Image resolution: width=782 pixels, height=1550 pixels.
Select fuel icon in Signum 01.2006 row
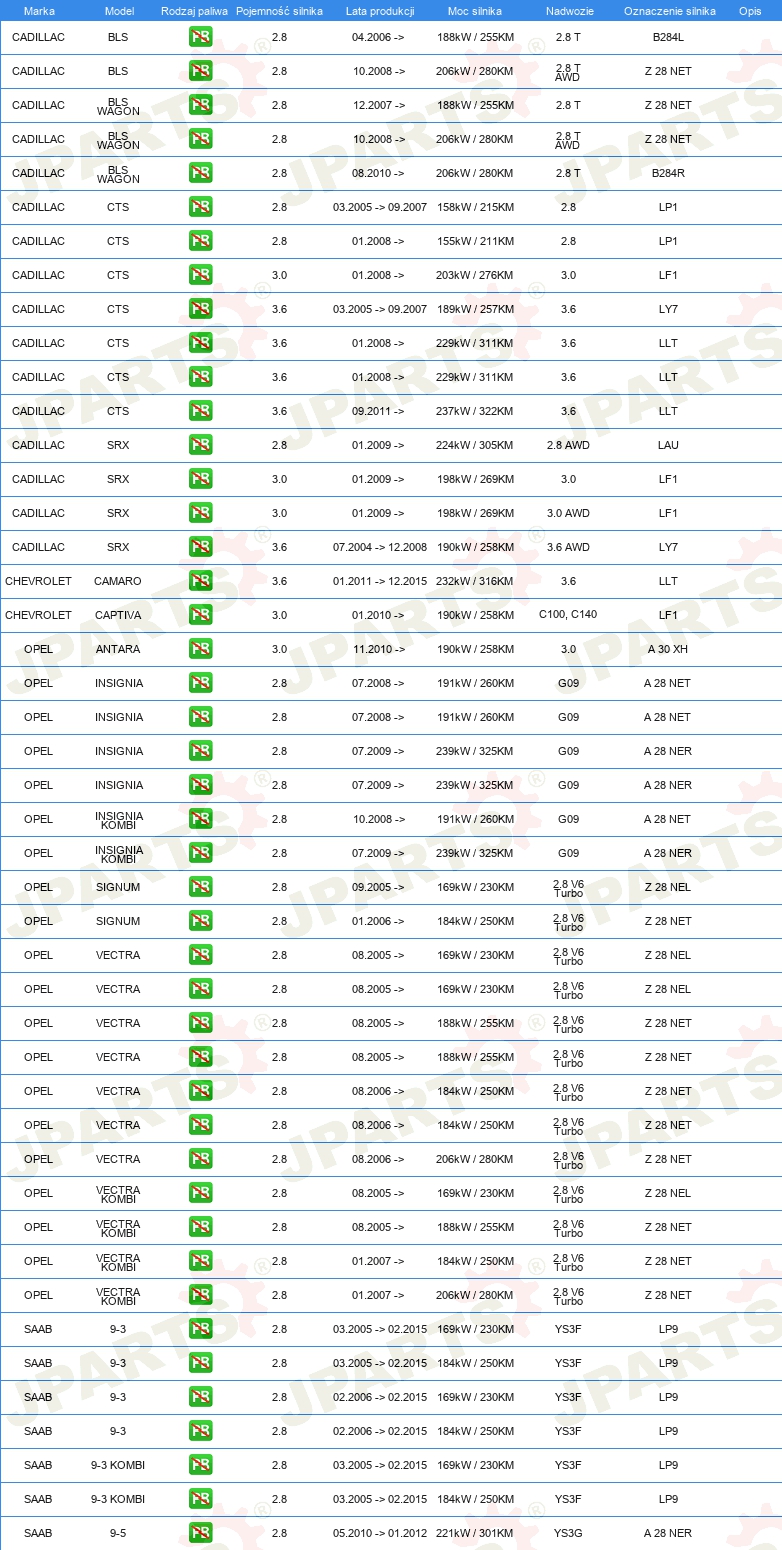200,921
